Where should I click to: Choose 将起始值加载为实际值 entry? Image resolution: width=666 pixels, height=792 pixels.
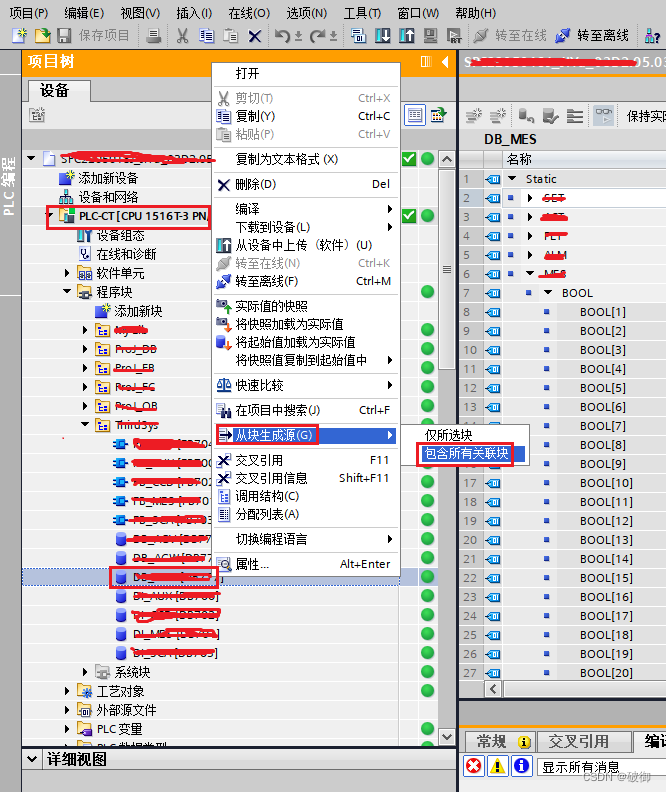[x=306, y=342]
